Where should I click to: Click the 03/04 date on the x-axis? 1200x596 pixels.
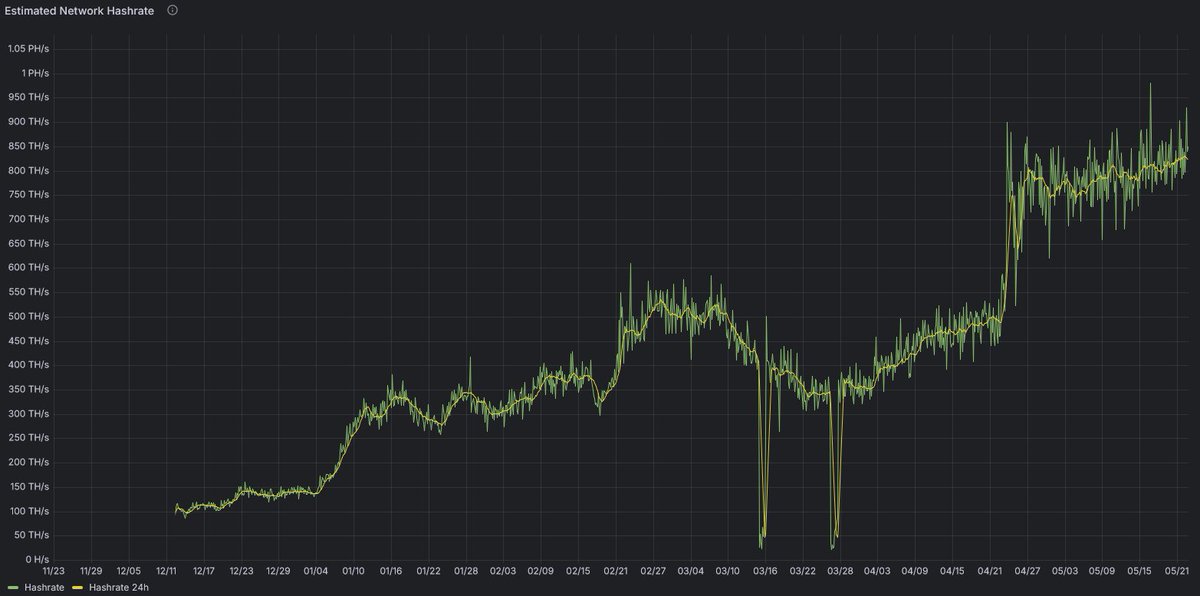(691, 571)
